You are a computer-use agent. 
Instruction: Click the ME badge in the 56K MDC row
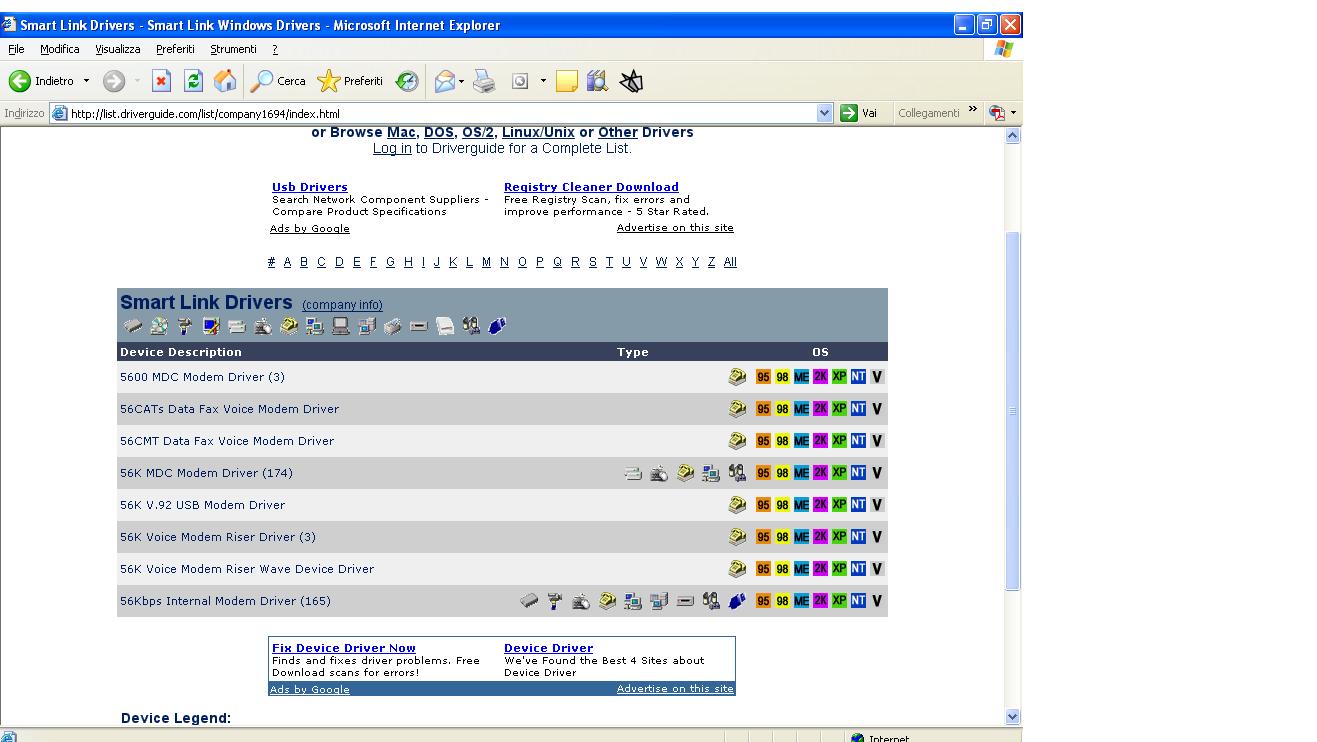pyautogui.click(x=801, y=473)
